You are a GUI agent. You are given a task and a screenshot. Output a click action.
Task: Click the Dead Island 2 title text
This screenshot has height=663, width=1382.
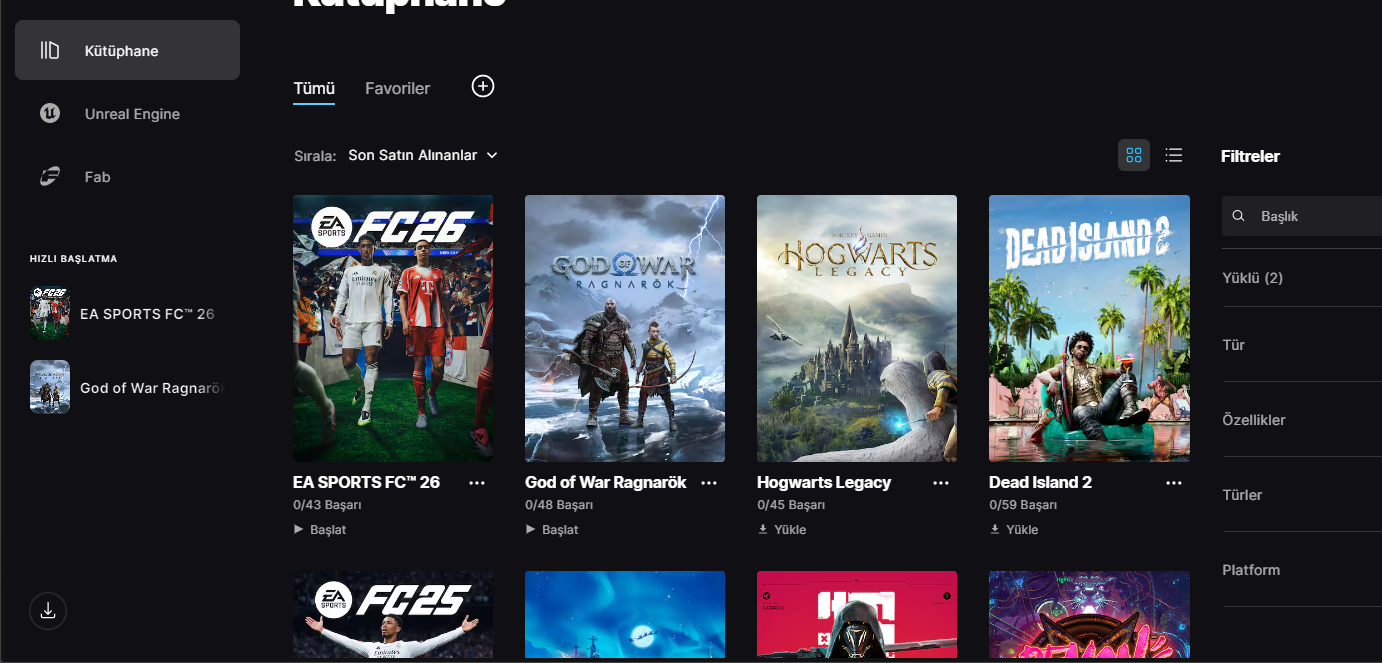click(x=1040, y=482)
